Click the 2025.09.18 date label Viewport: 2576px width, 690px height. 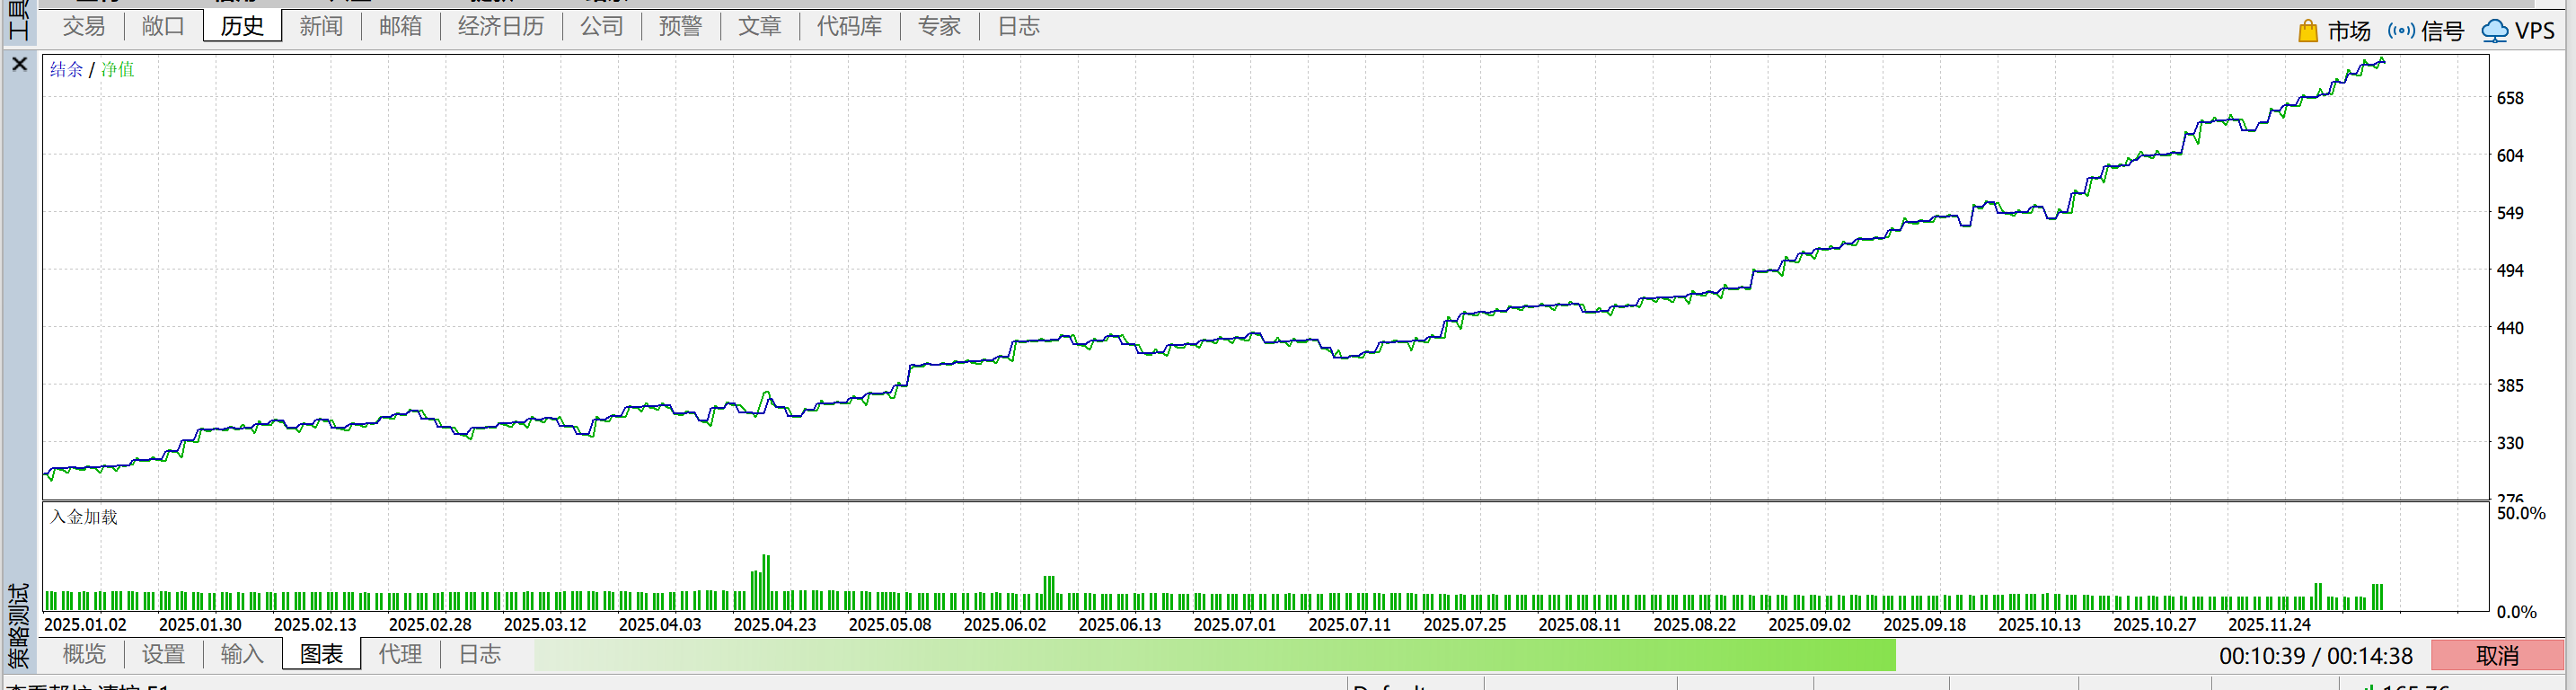point(1925,625)
